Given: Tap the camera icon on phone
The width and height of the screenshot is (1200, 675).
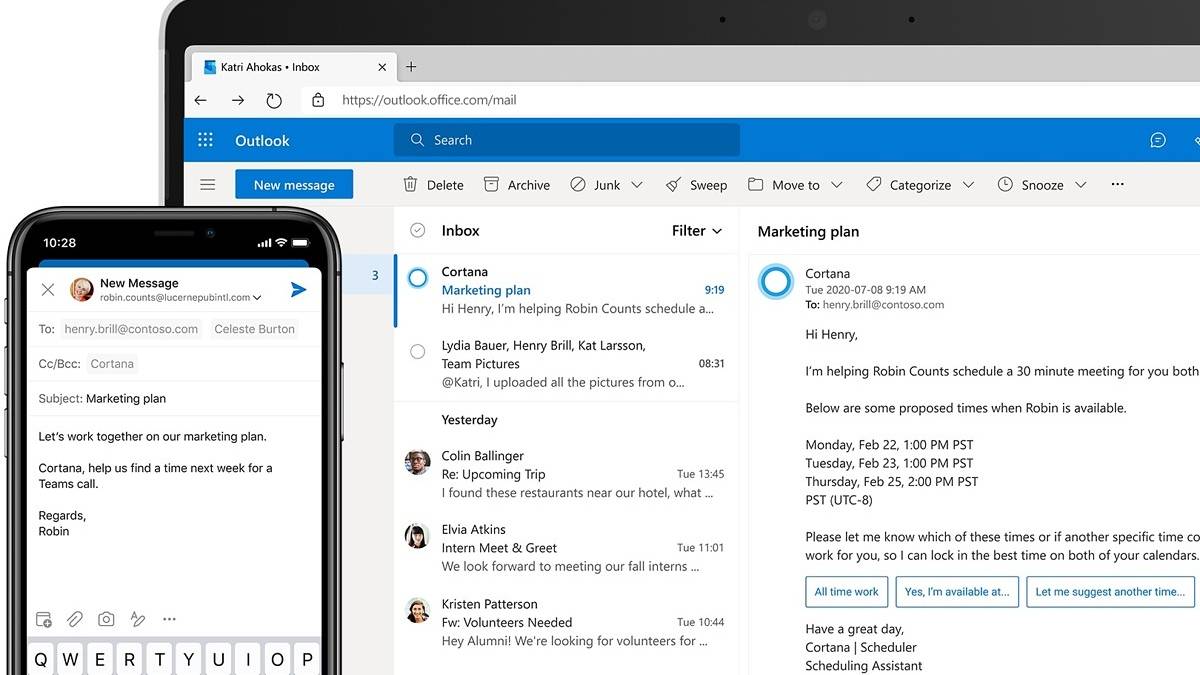Looking at the screenshot, I should [106, 619].
